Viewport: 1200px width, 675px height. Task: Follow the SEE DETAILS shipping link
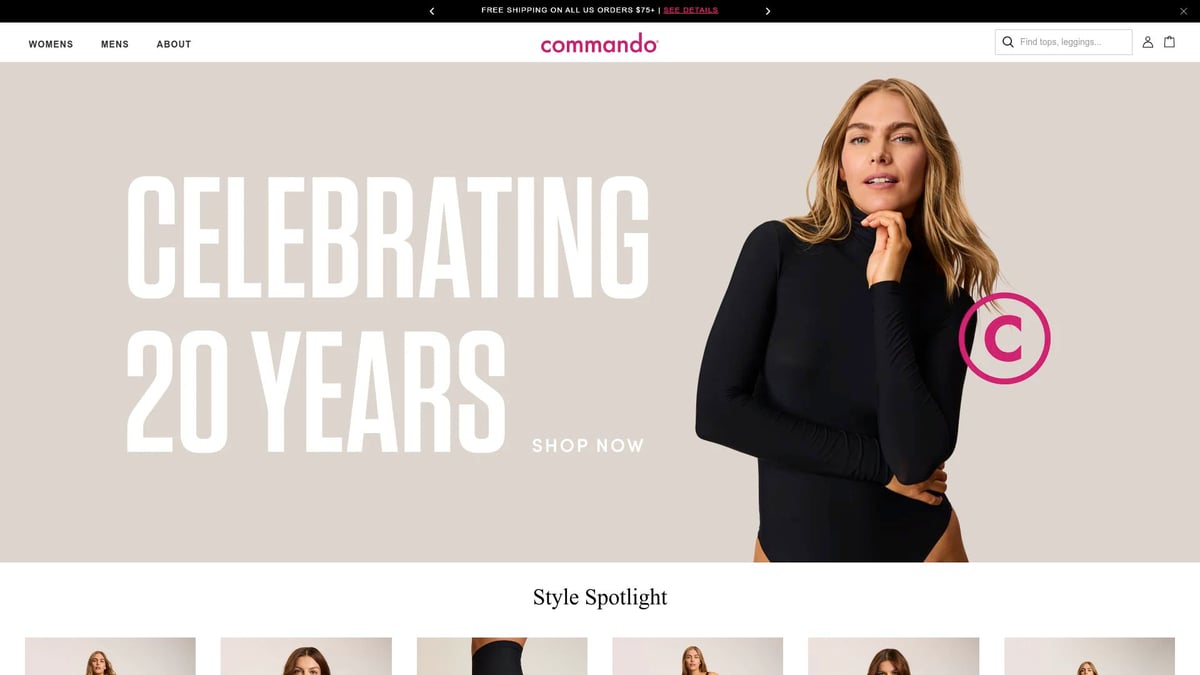(690, 10)
